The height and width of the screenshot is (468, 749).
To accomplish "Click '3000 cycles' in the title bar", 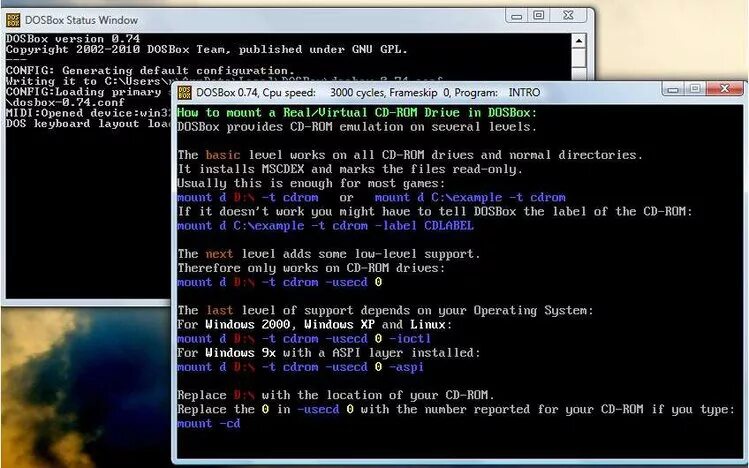I will click(x=358, y=93).
